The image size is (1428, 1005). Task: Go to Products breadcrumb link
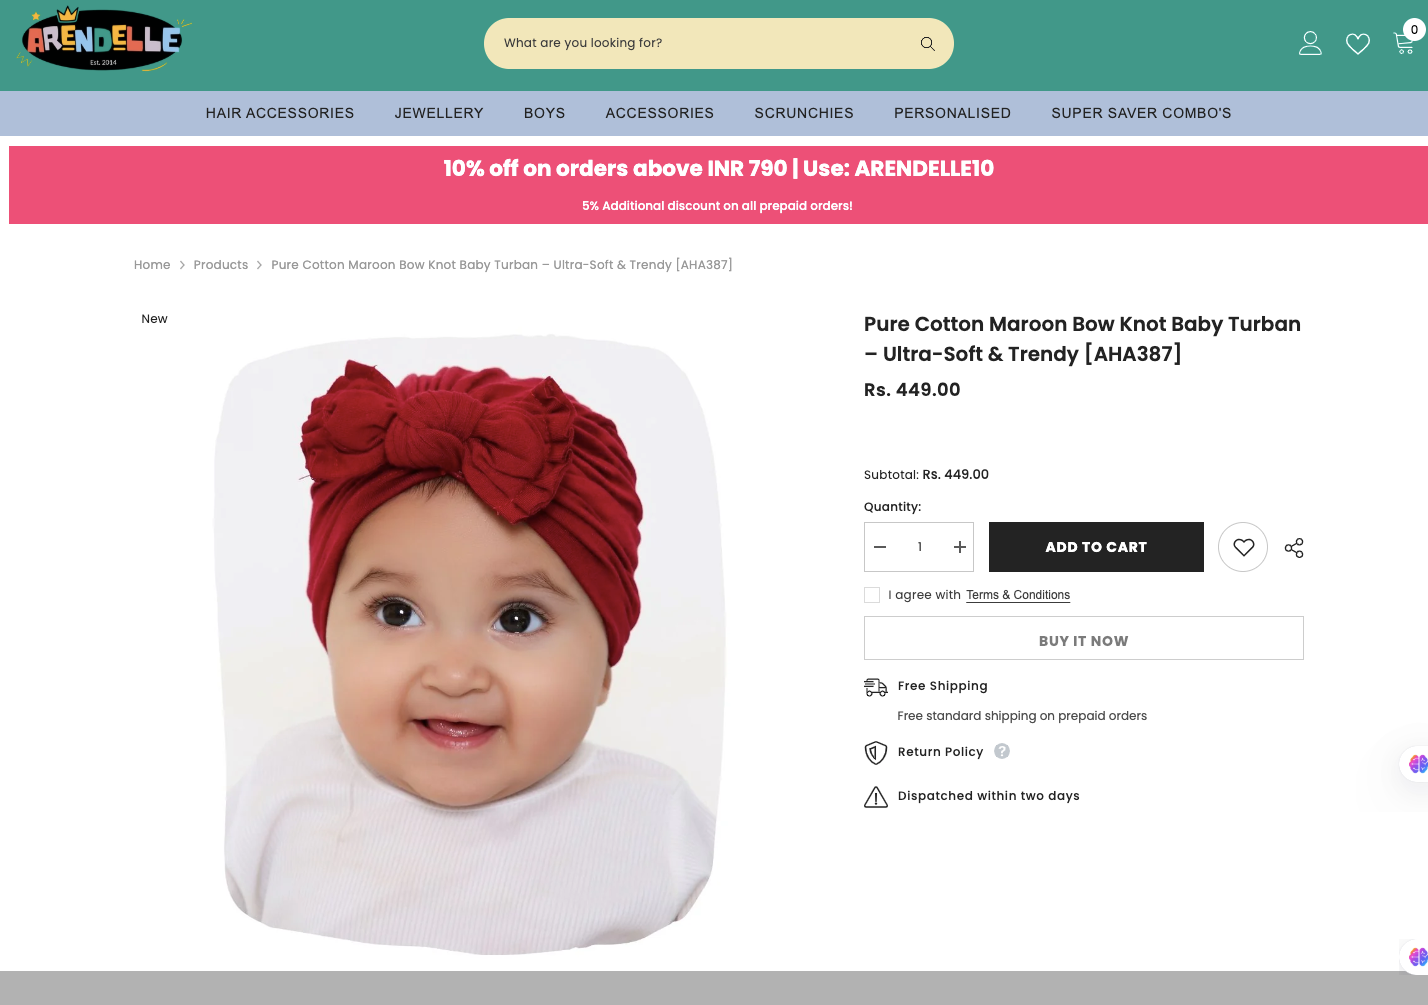tap(221, 265)
